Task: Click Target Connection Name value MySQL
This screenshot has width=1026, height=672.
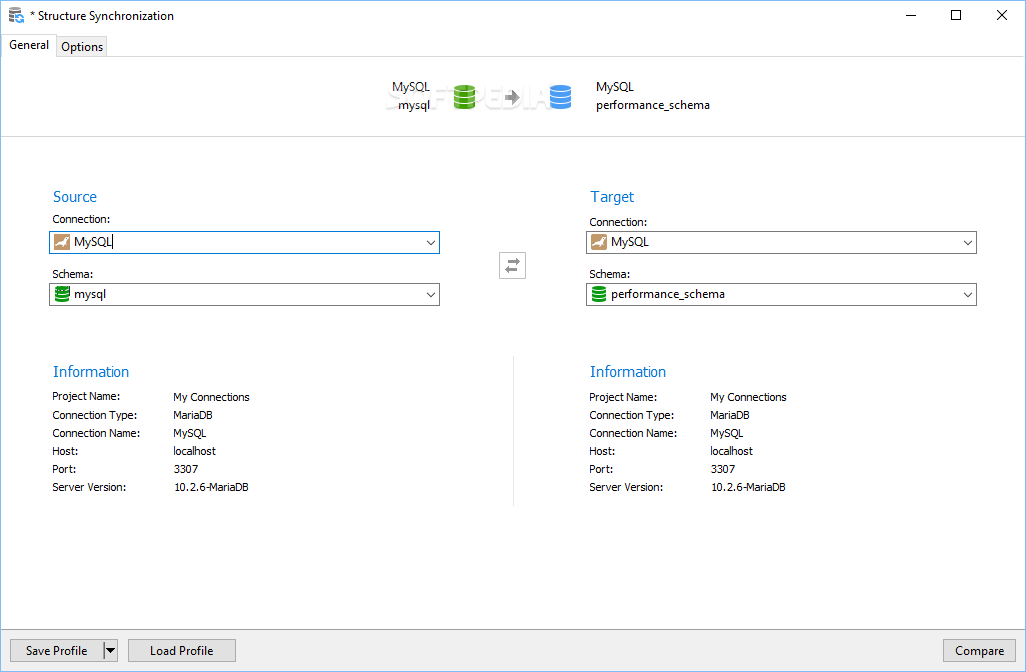Action: click(x=727, y=433)
